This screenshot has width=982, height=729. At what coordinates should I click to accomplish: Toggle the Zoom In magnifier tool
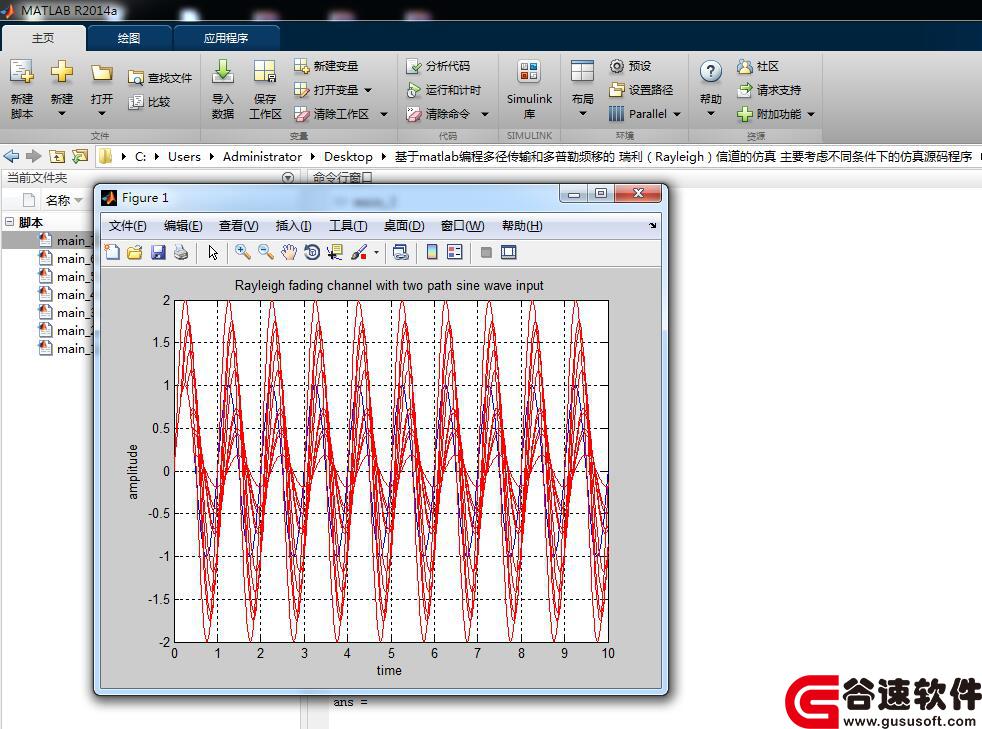pos(242,252)
